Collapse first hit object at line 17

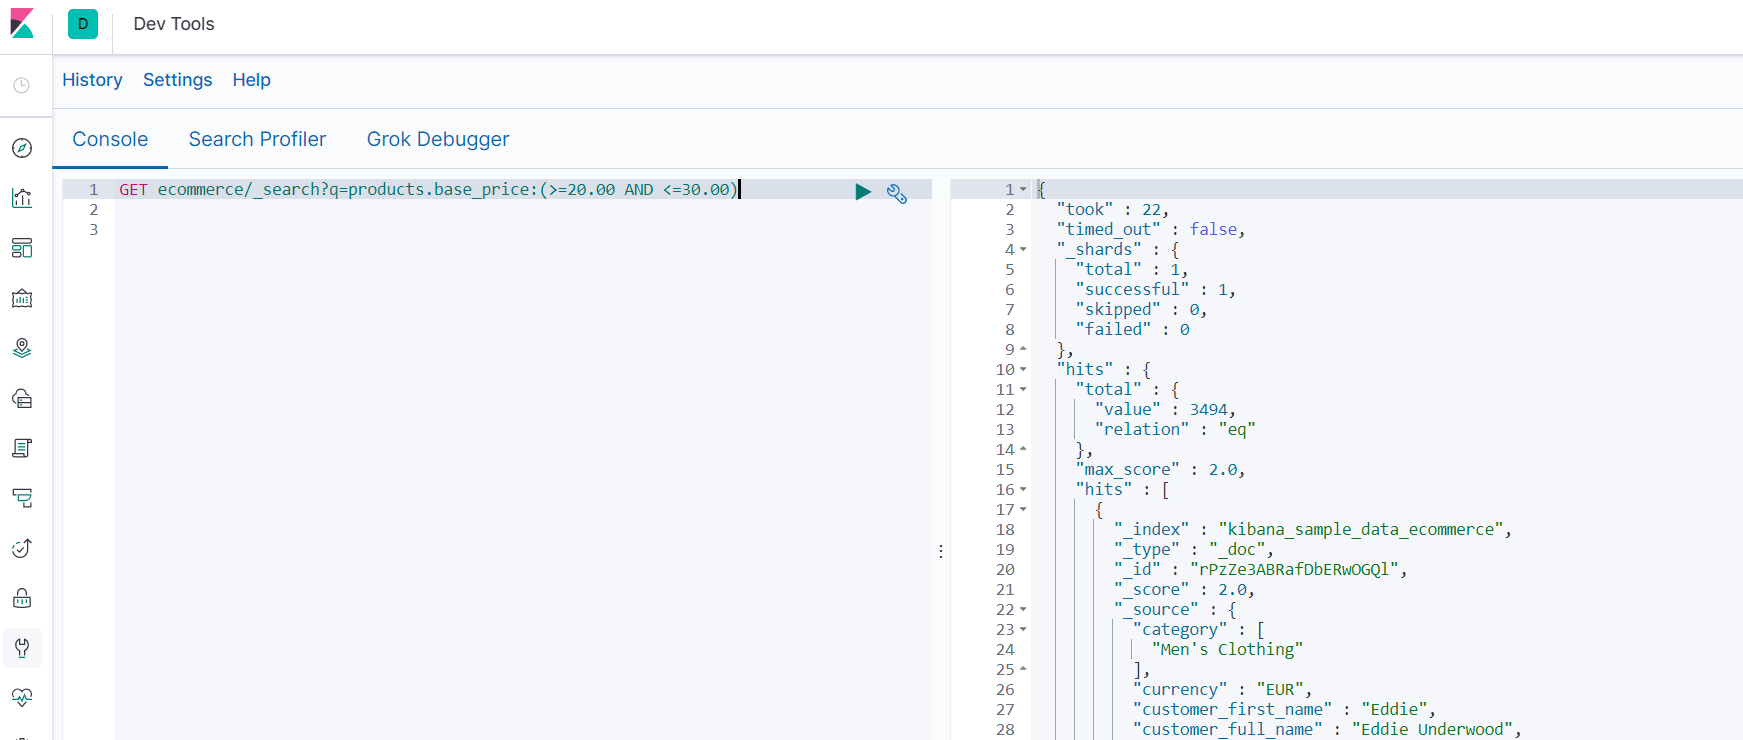pos(1023,509)
